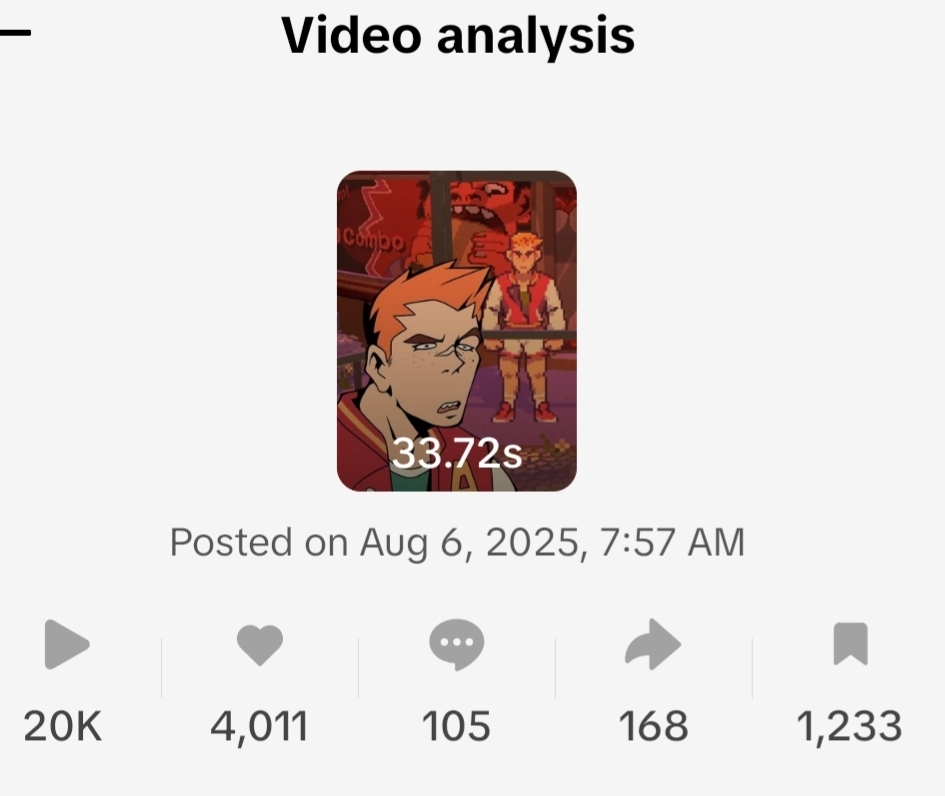The width and height of the screenshot is (945, 796).
Task: Select the 168 shares count
Action: click(x=653, y=726)
